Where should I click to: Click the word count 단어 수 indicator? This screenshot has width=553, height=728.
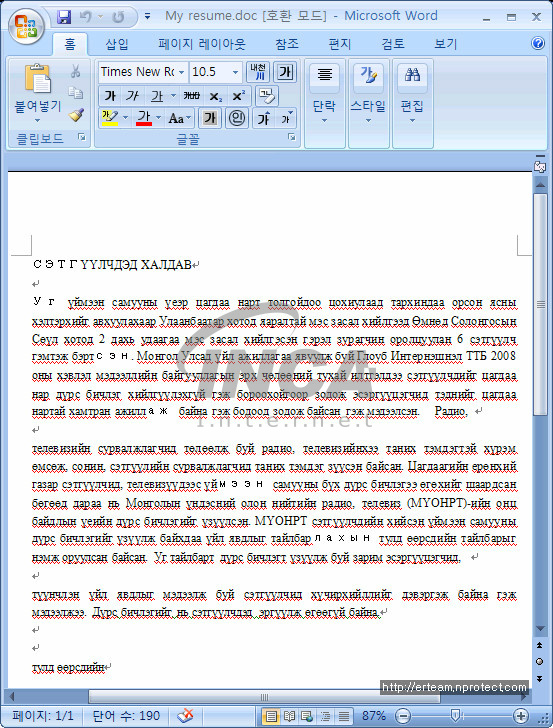tap(126, 715)
